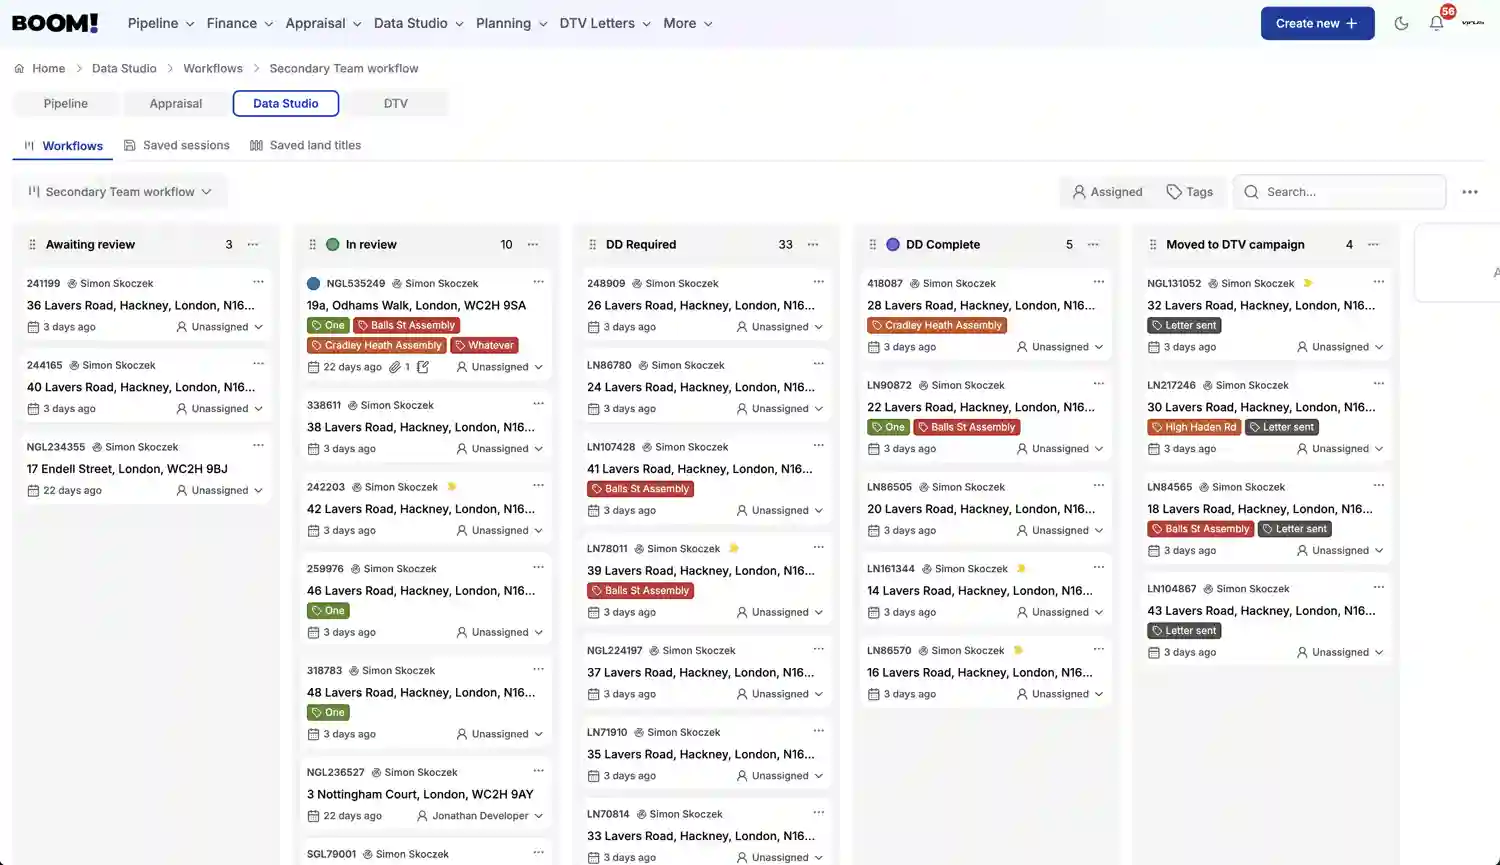Open the Awaiting review column options menu

tap(253, 244)
